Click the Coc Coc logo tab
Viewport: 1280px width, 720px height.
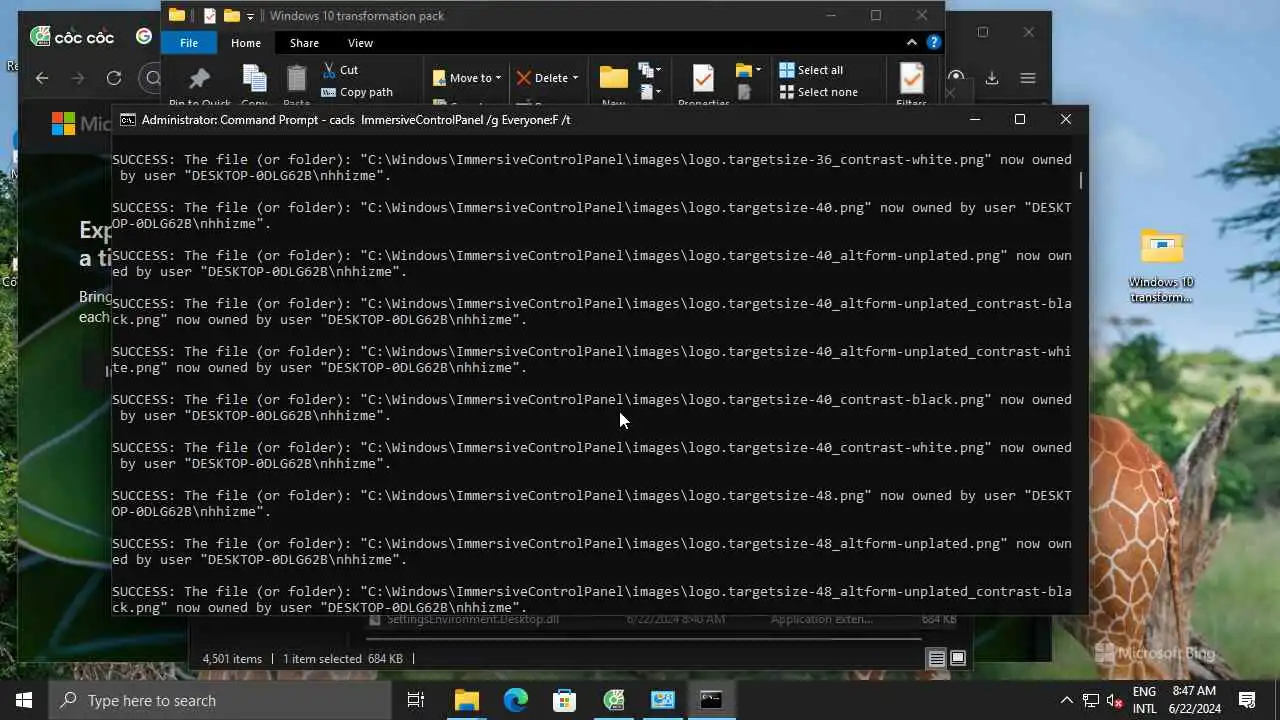72,37
